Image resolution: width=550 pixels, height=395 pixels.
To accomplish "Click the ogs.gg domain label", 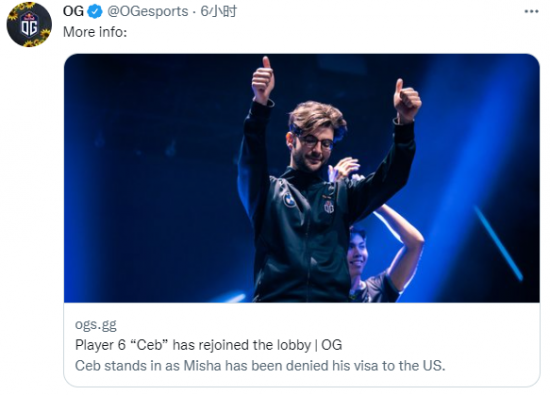I will (x=96, y=325).
